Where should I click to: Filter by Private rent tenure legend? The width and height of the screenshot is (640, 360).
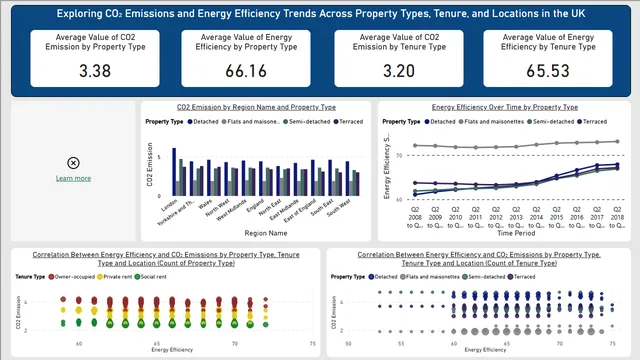click(115, 277)
